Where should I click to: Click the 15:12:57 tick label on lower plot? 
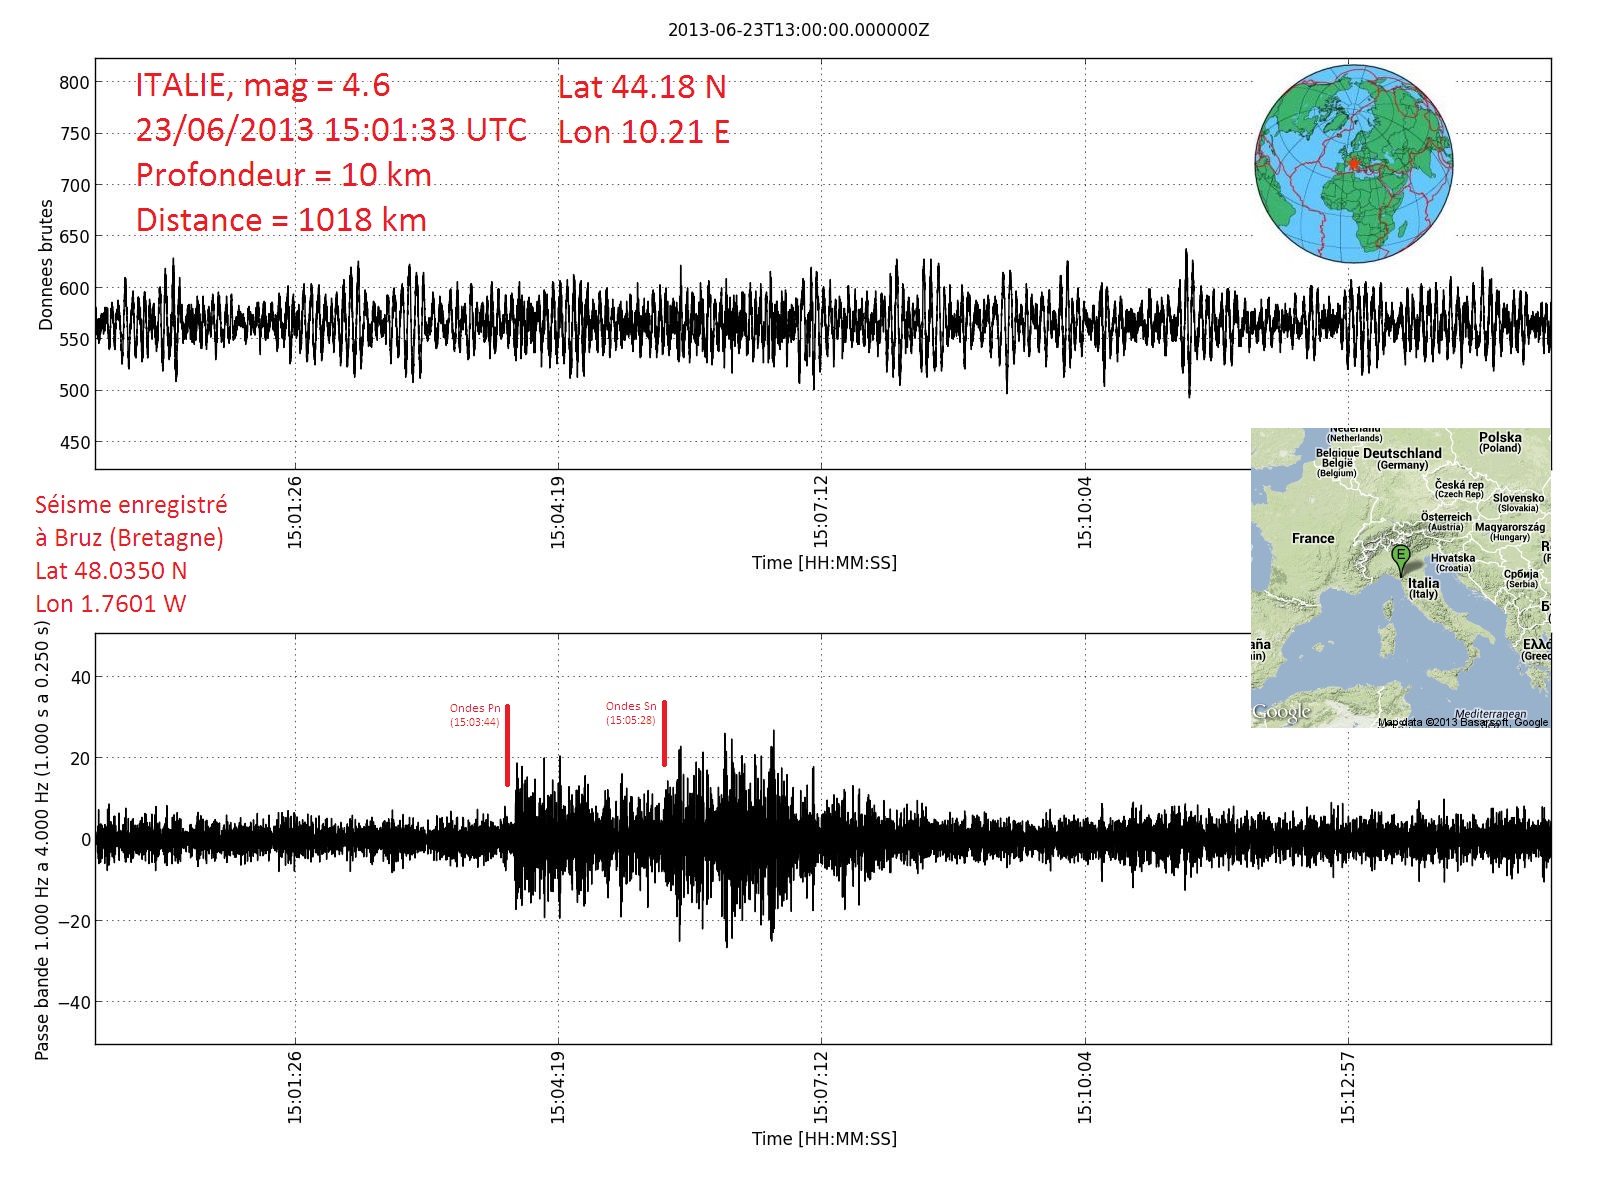click(x=1348, y=1086)
